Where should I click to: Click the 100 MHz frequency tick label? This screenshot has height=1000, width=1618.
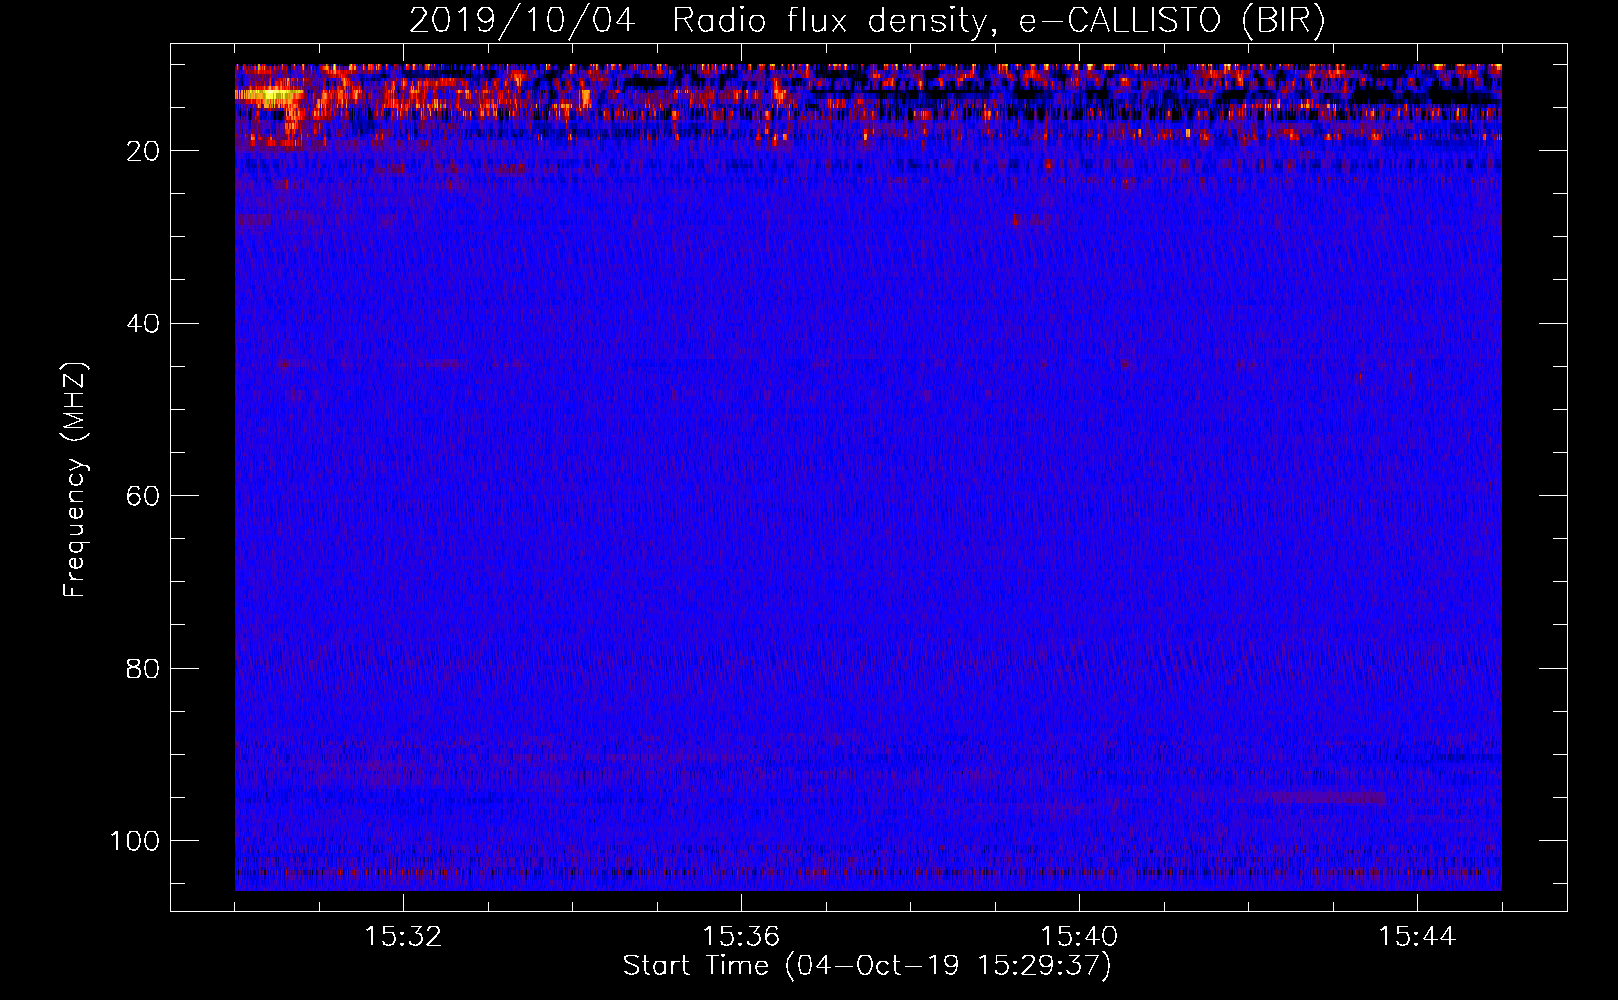(135, 841)
